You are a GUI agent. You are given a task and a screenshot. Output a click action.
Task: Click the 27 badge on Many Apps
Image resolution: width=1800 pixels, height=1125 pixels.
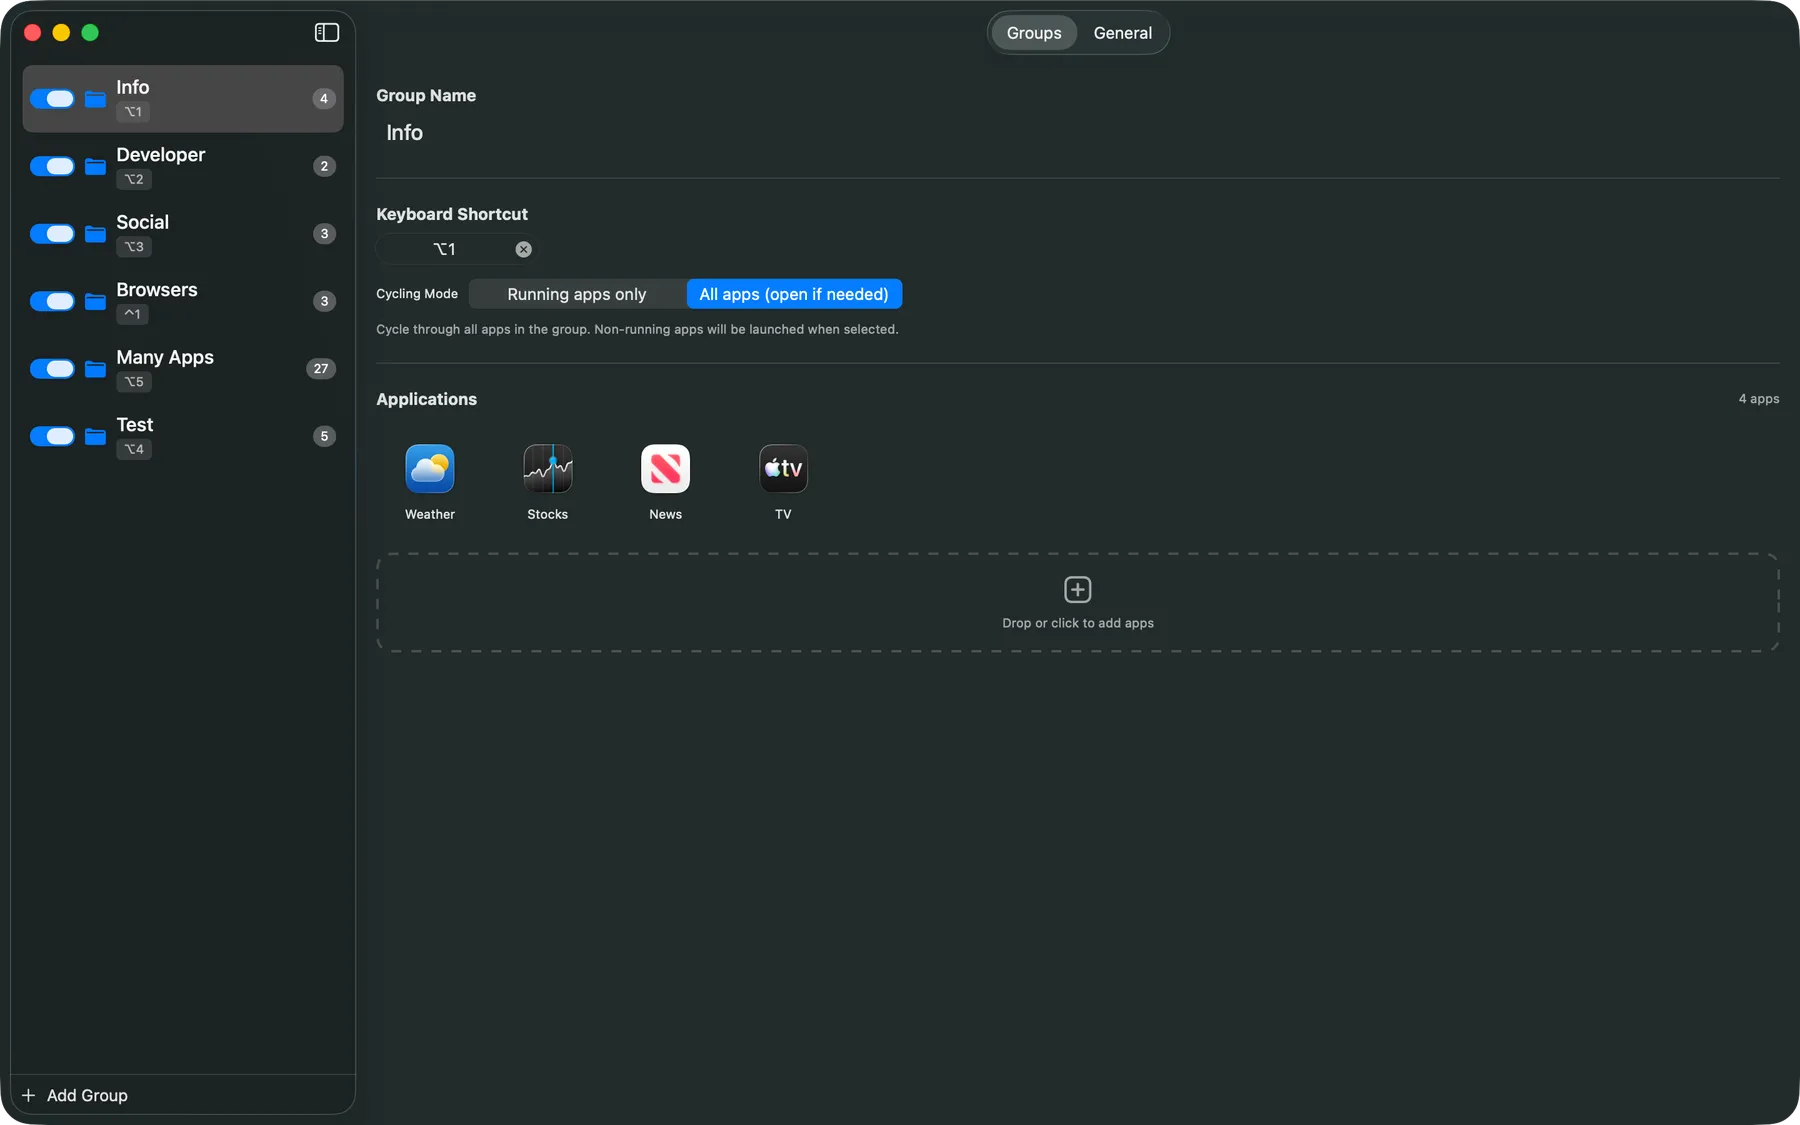tap(321, 369)
